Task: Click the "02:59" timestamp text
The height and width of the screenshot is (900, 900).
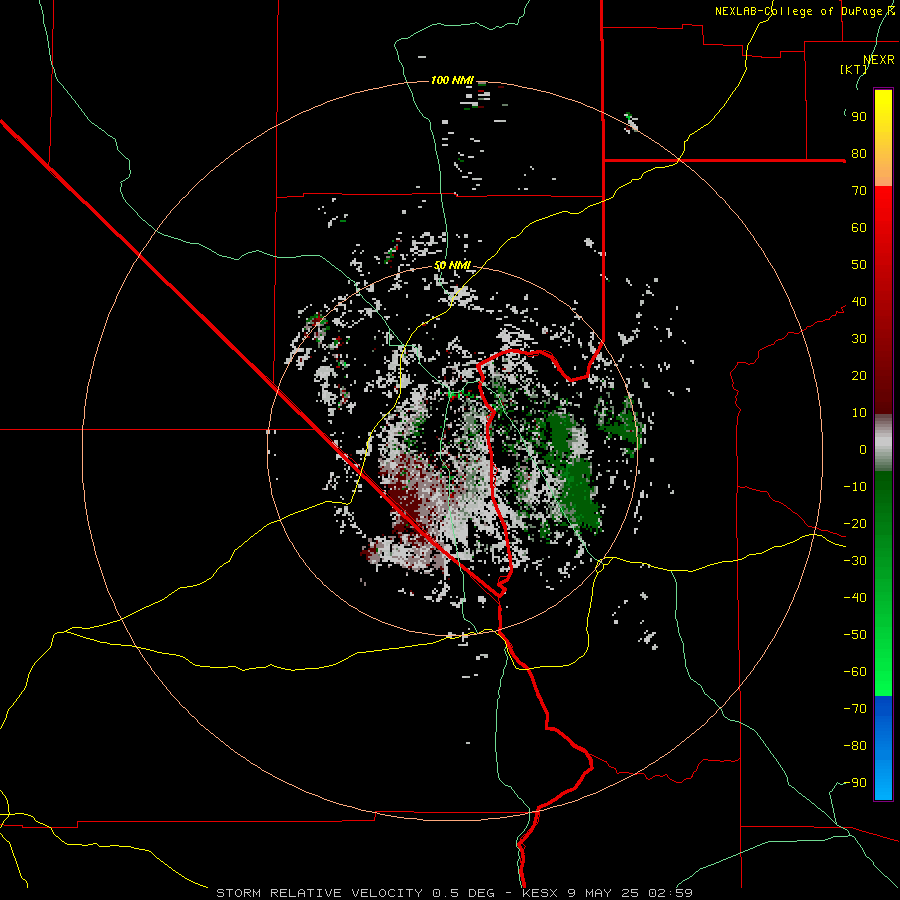Action: 670,893
